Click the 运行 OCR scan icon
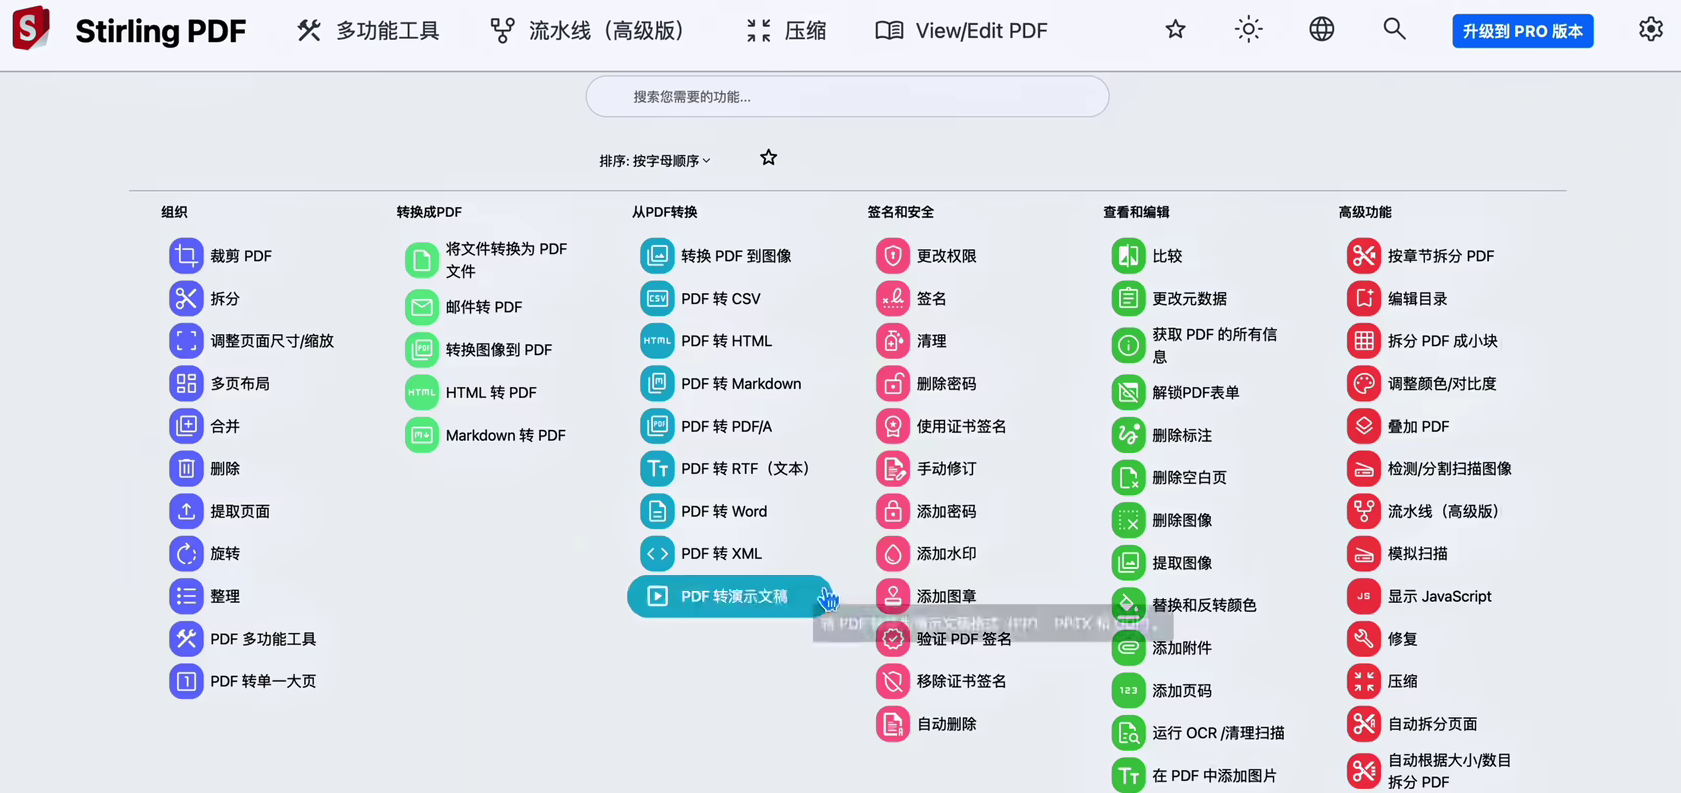This screenshot has height=793, width=1681. [1128, 733]
